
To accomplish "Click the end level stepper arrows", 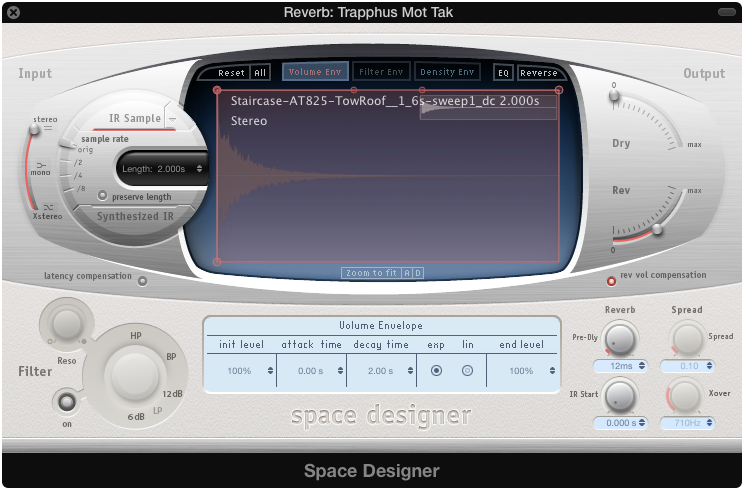I will 552,370.
